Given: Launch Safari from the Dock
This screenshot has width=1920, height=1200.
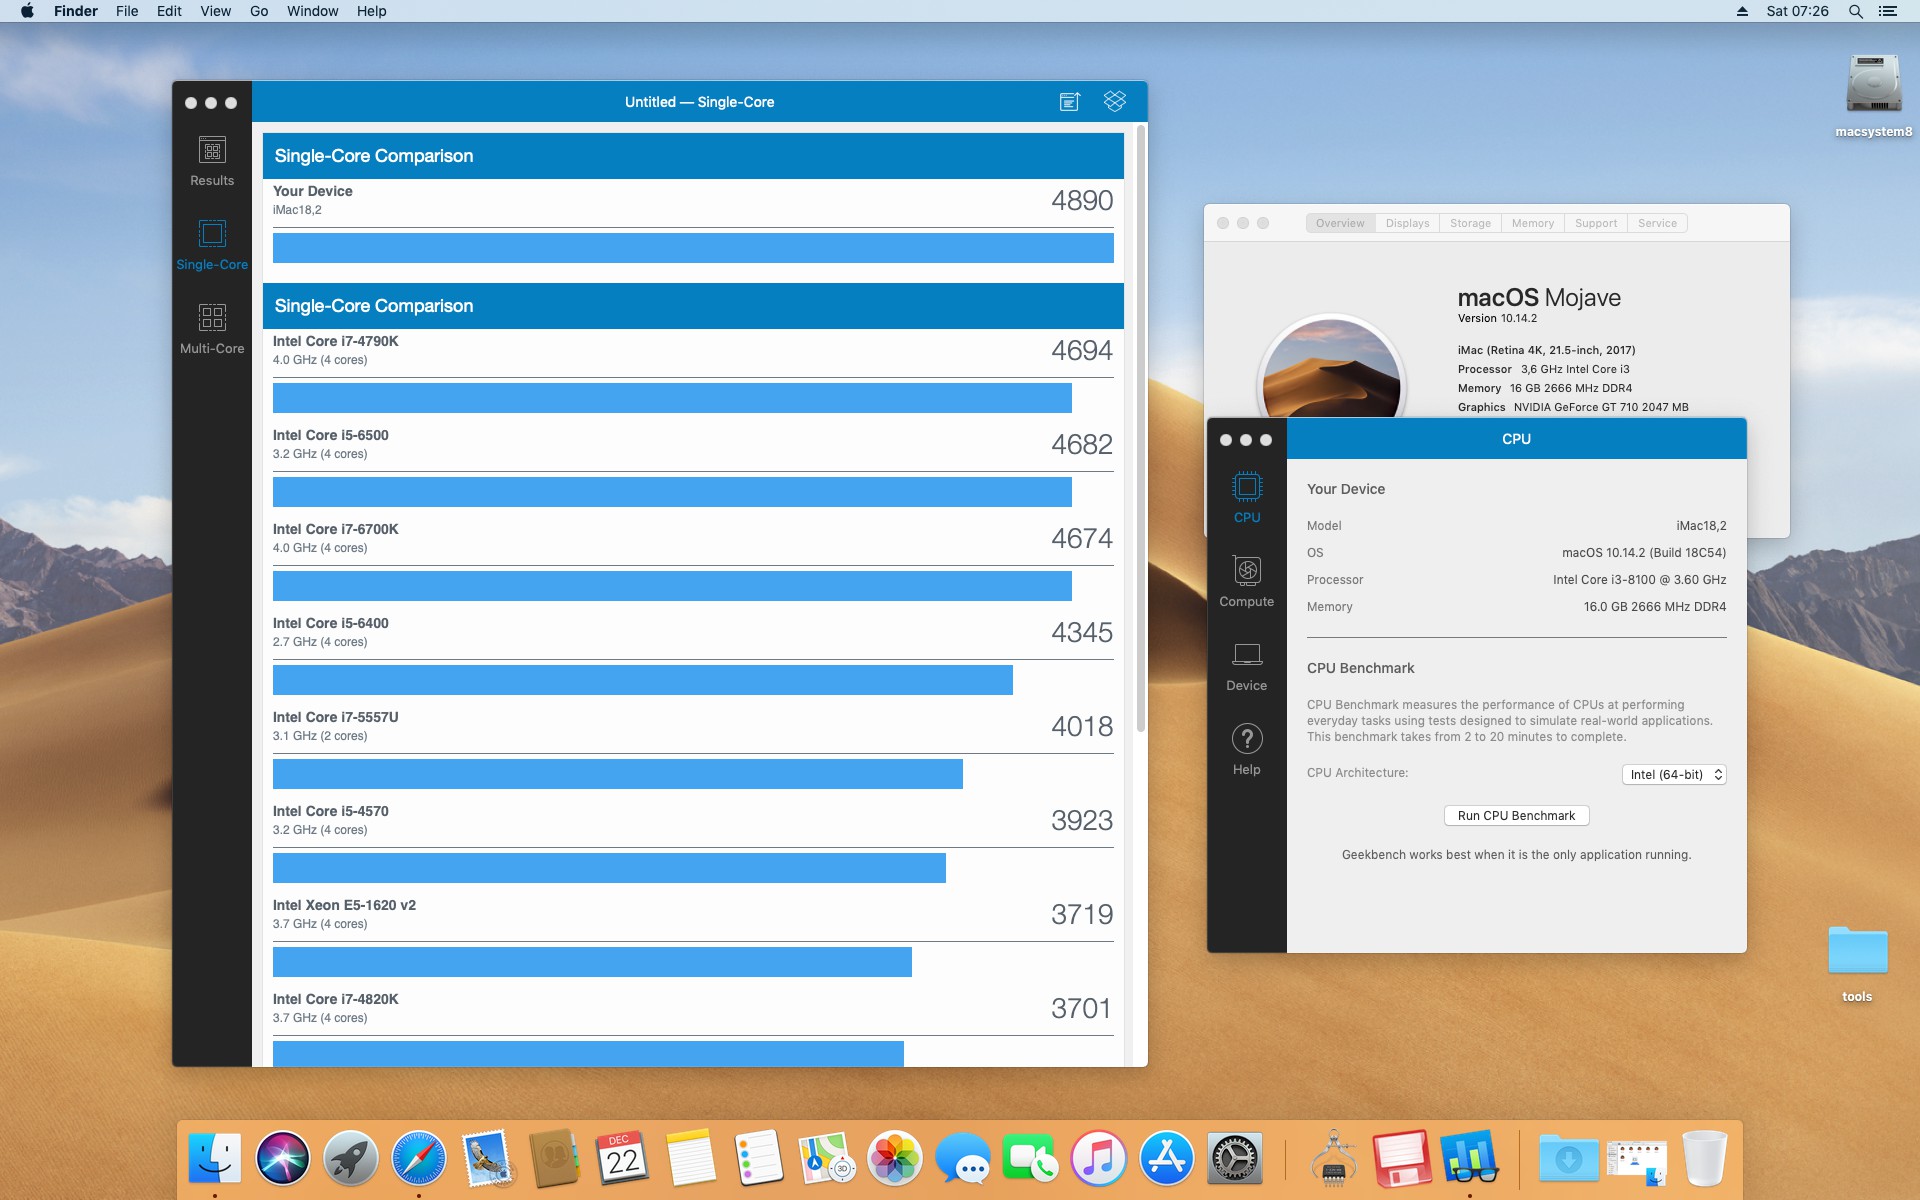Looking at the screenshot, I should pos(418,1158).
